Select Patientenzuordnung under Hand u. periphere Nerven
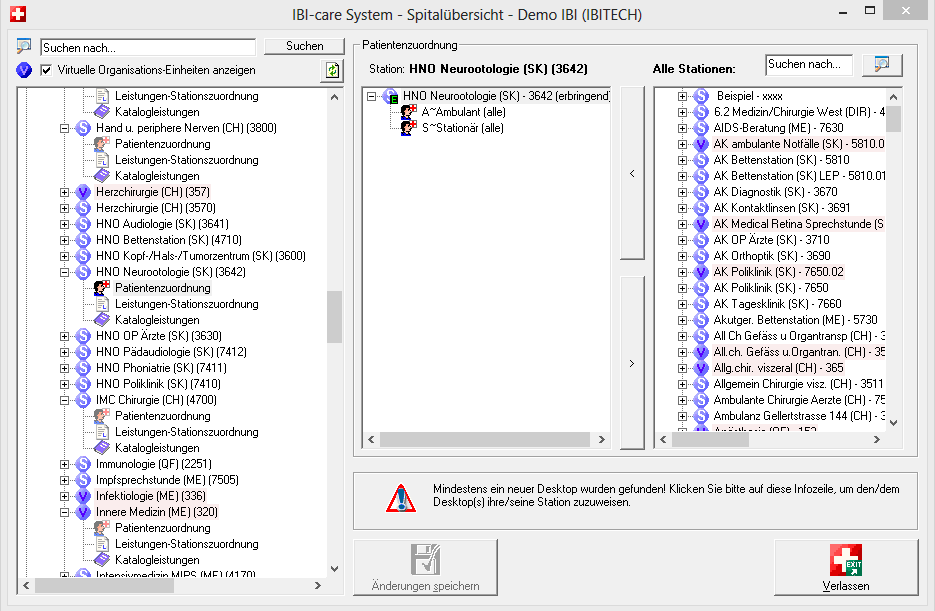The image size is (935, 611). point(162,144)
